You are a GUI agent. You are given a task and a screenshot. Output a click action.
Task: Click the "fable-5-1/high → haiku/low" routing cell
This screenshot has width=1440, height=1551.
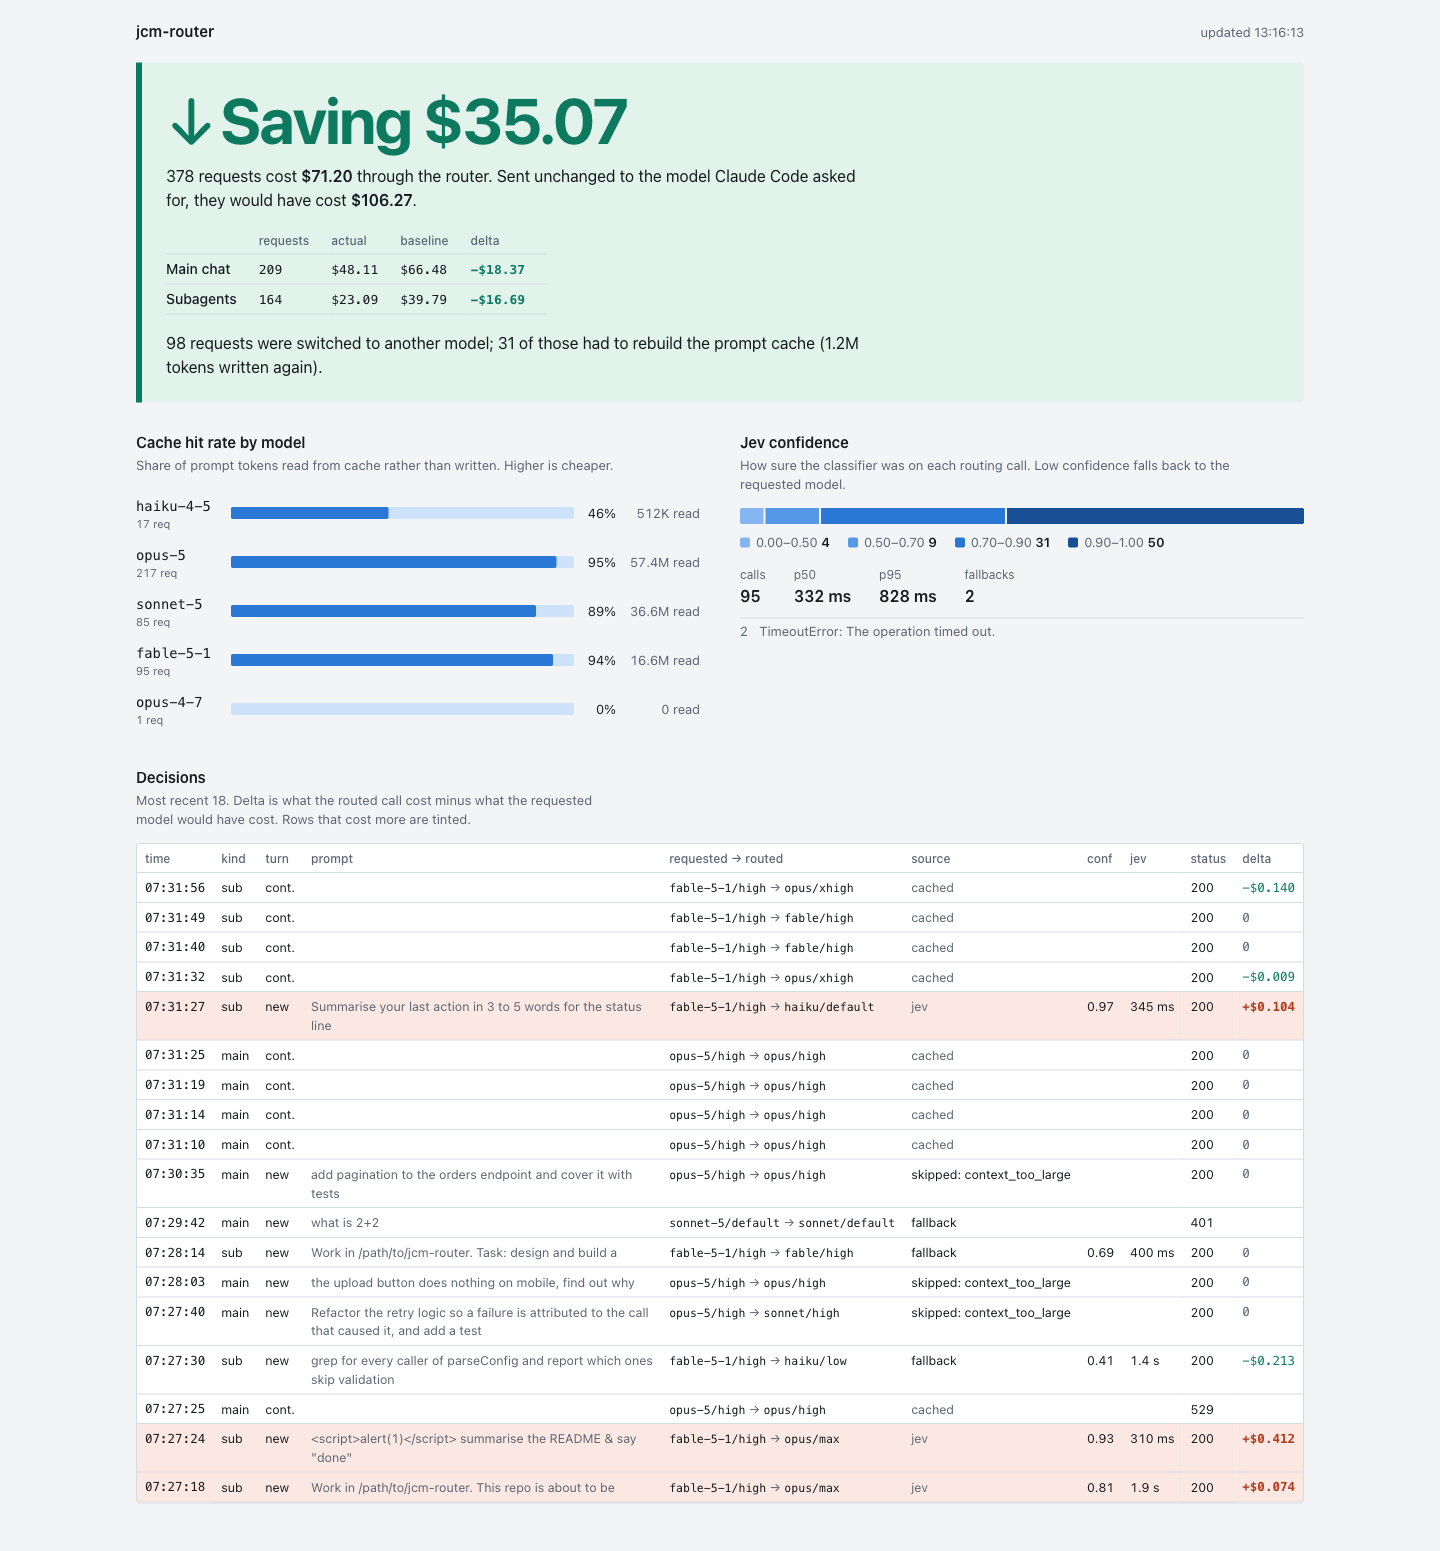(x=758, y=1361)
